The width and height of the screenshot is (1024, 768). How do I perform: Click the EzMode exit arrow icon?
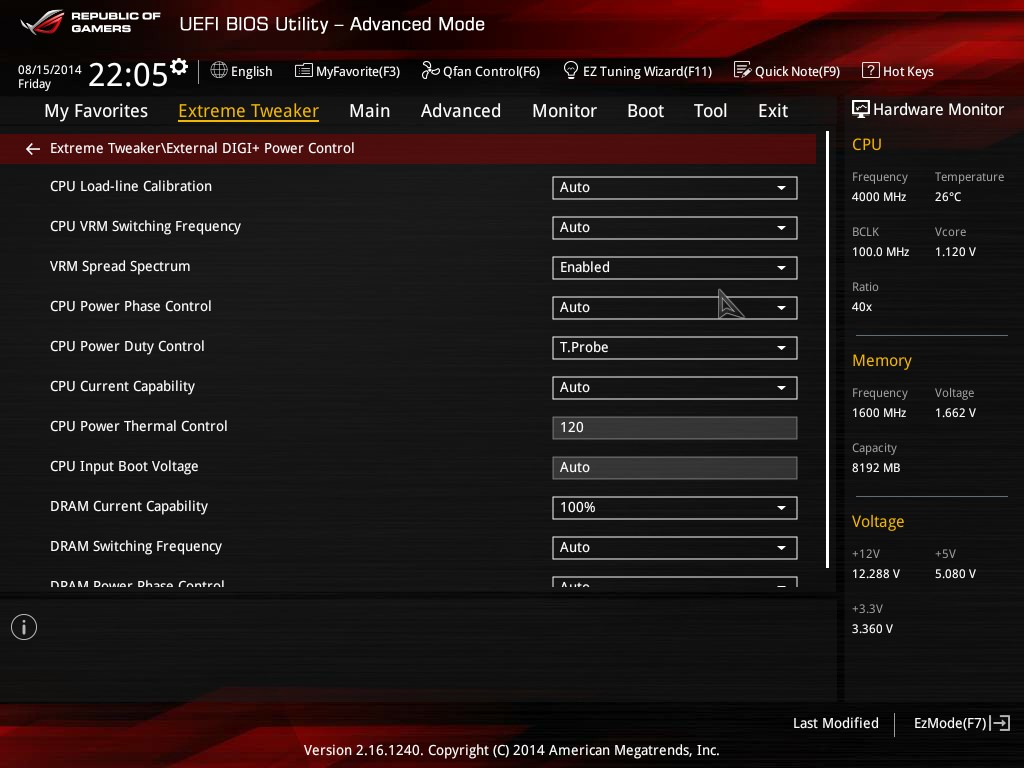[1000, 723]
